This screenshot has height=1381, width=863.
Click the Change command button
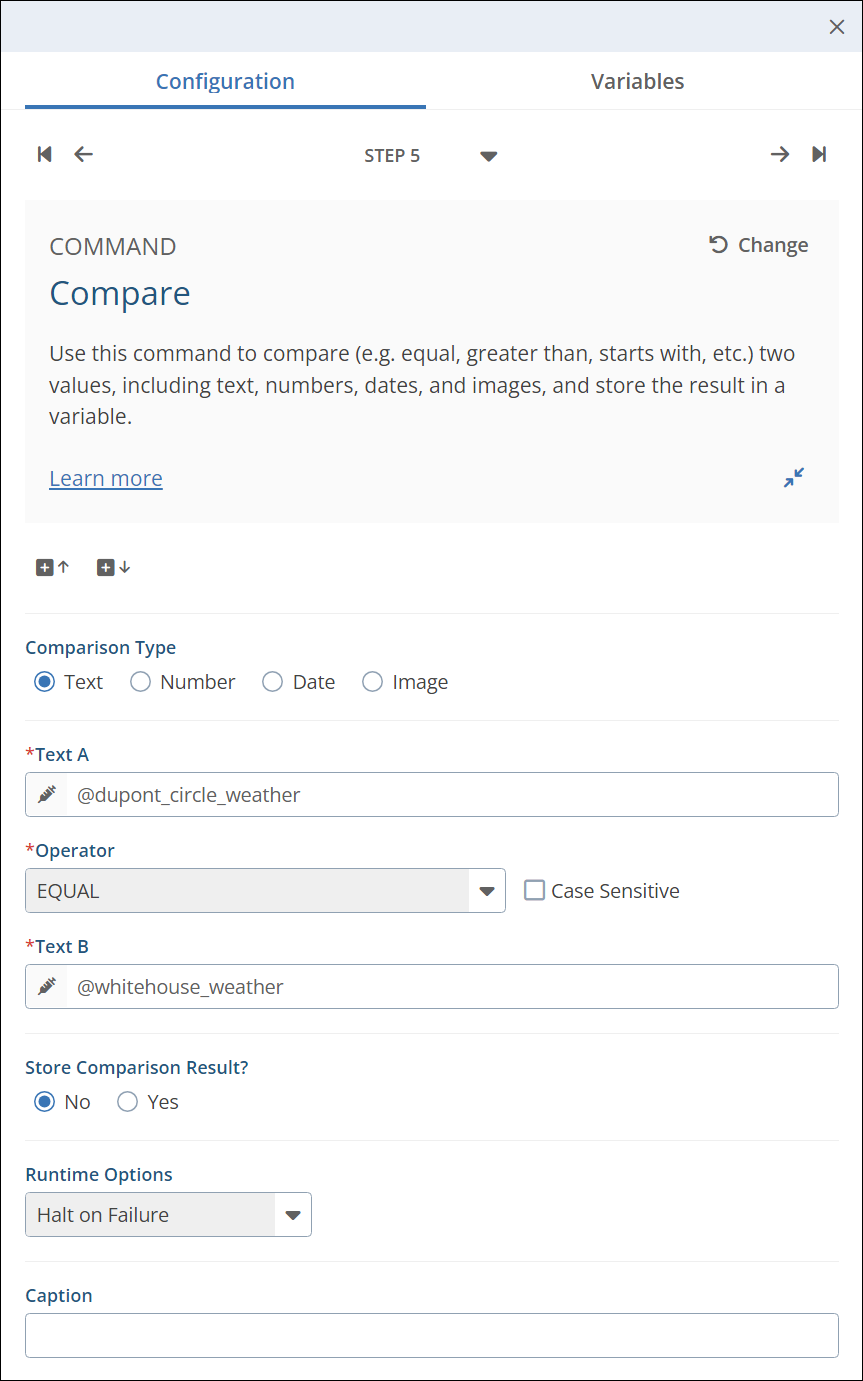pos(758,245)
